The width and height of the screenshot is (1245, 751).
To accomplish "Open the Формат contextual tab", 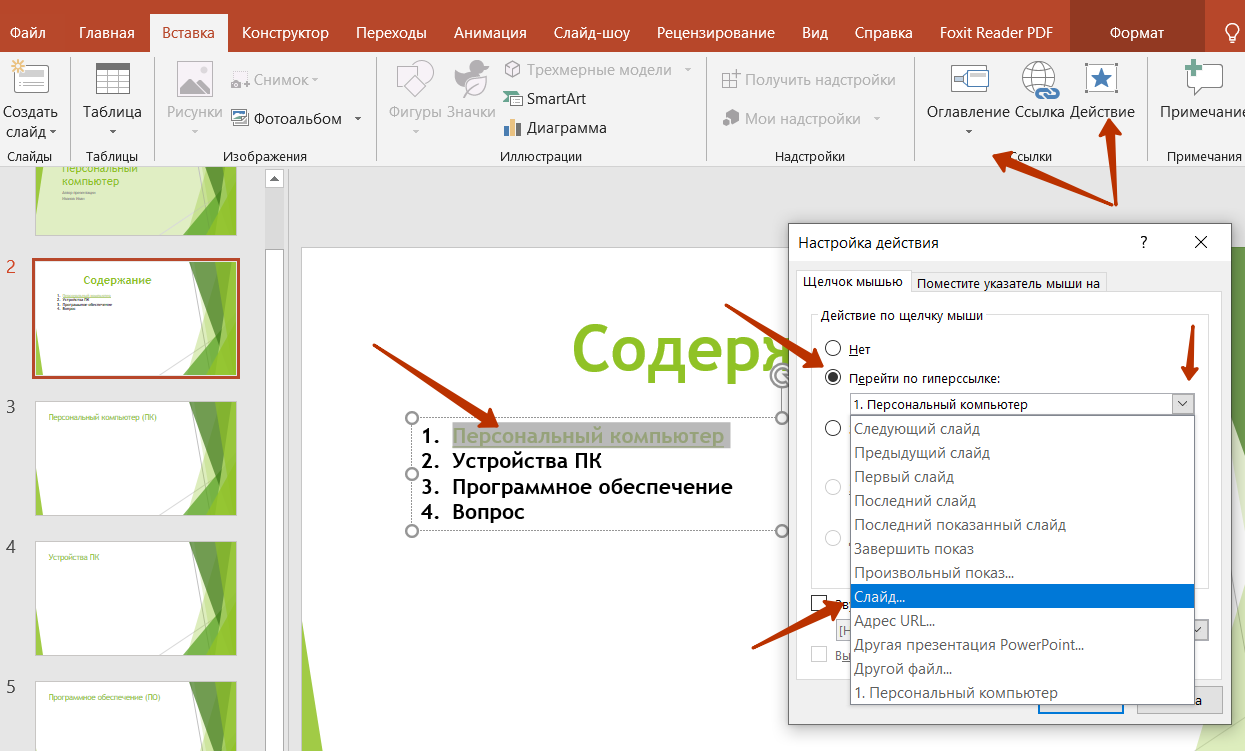I will 1137,33.
